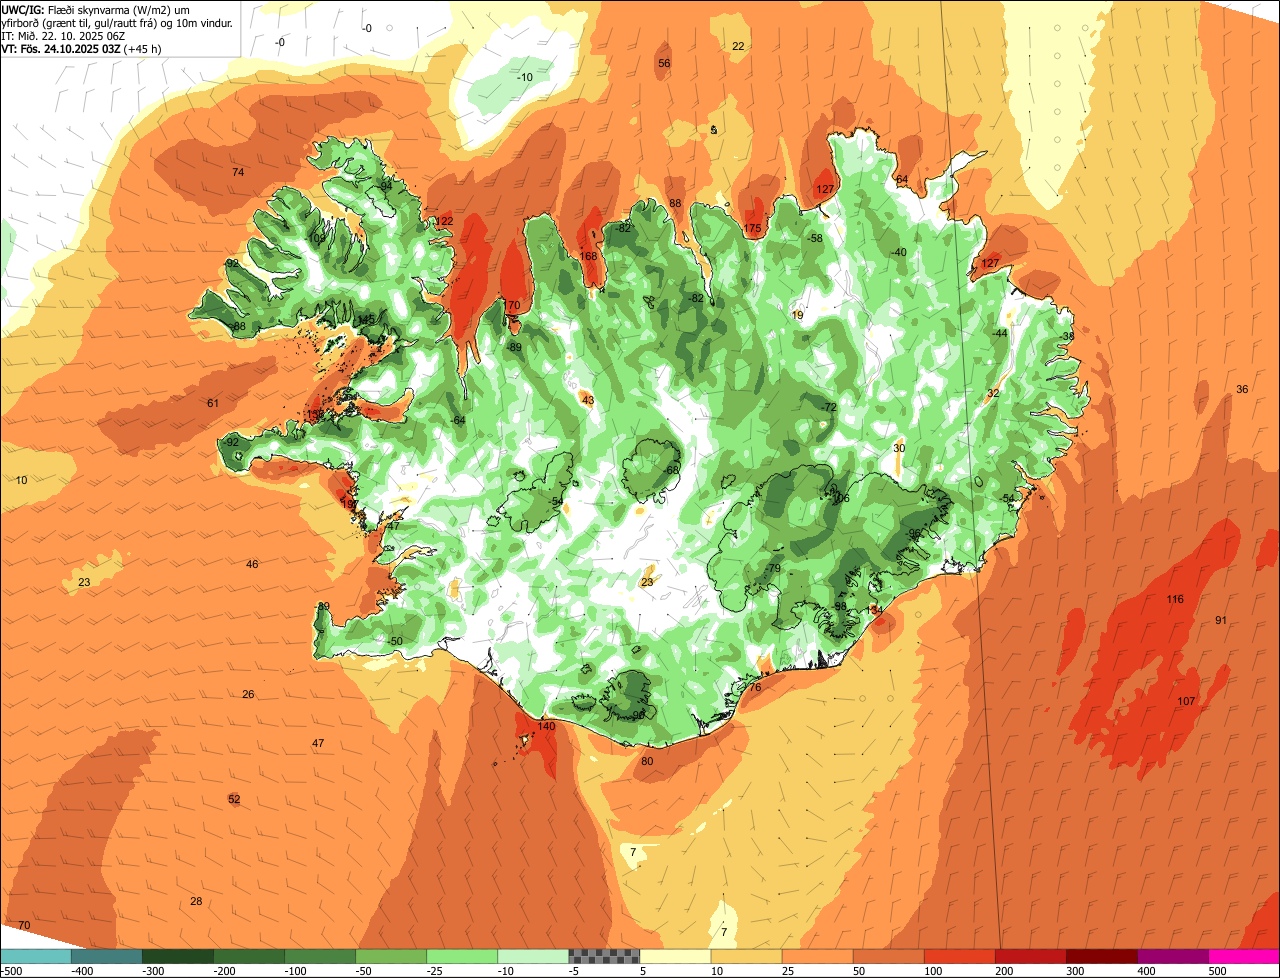Select the flux value -50

[394, 641]
